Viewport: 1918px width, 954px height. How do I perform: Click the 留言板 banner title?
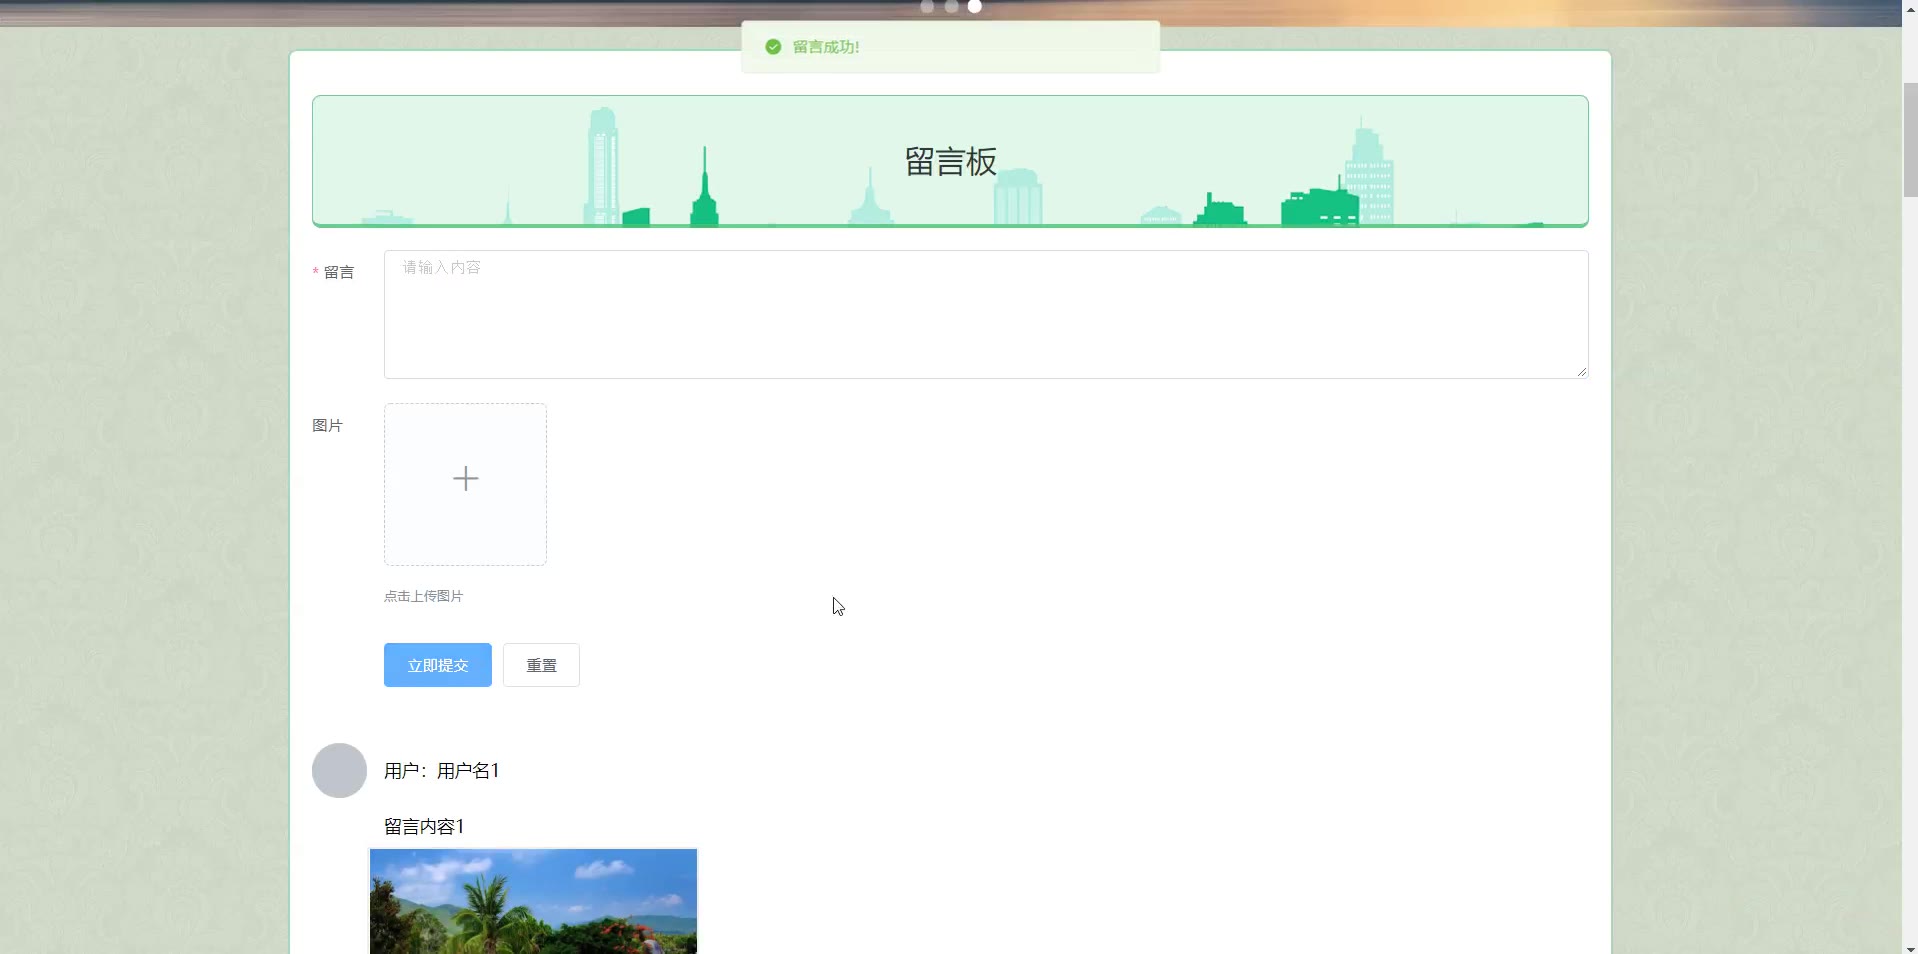[950, 162]
